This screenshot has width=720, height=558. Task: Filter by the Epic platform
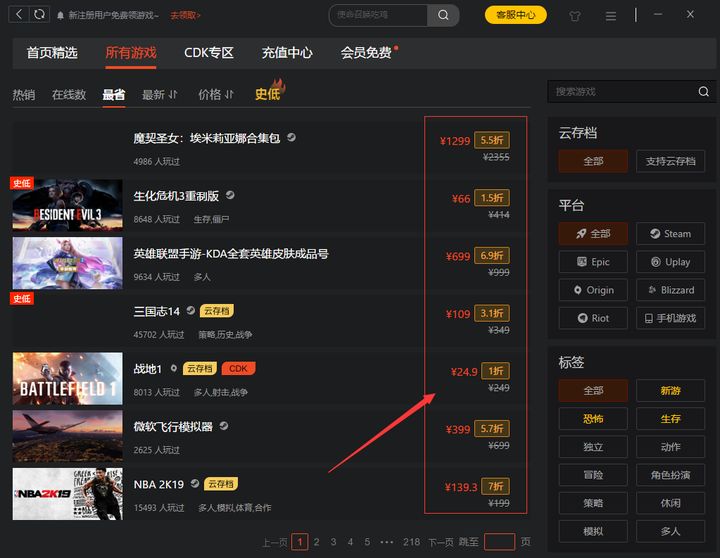point(593,262)
